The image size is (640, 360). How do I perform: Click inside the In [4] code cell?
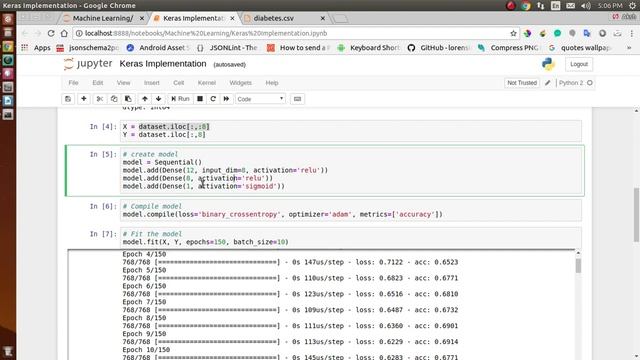[351, 131]
